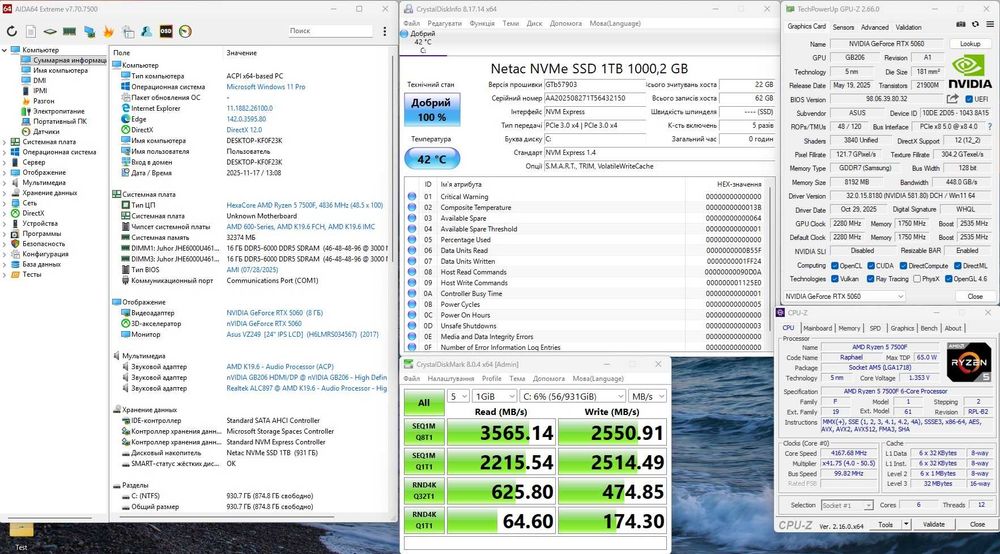The image size is (1000, 554).
Task: Collapse Компьютер tree node in AIDA64
Action: (x=4, y=50)
